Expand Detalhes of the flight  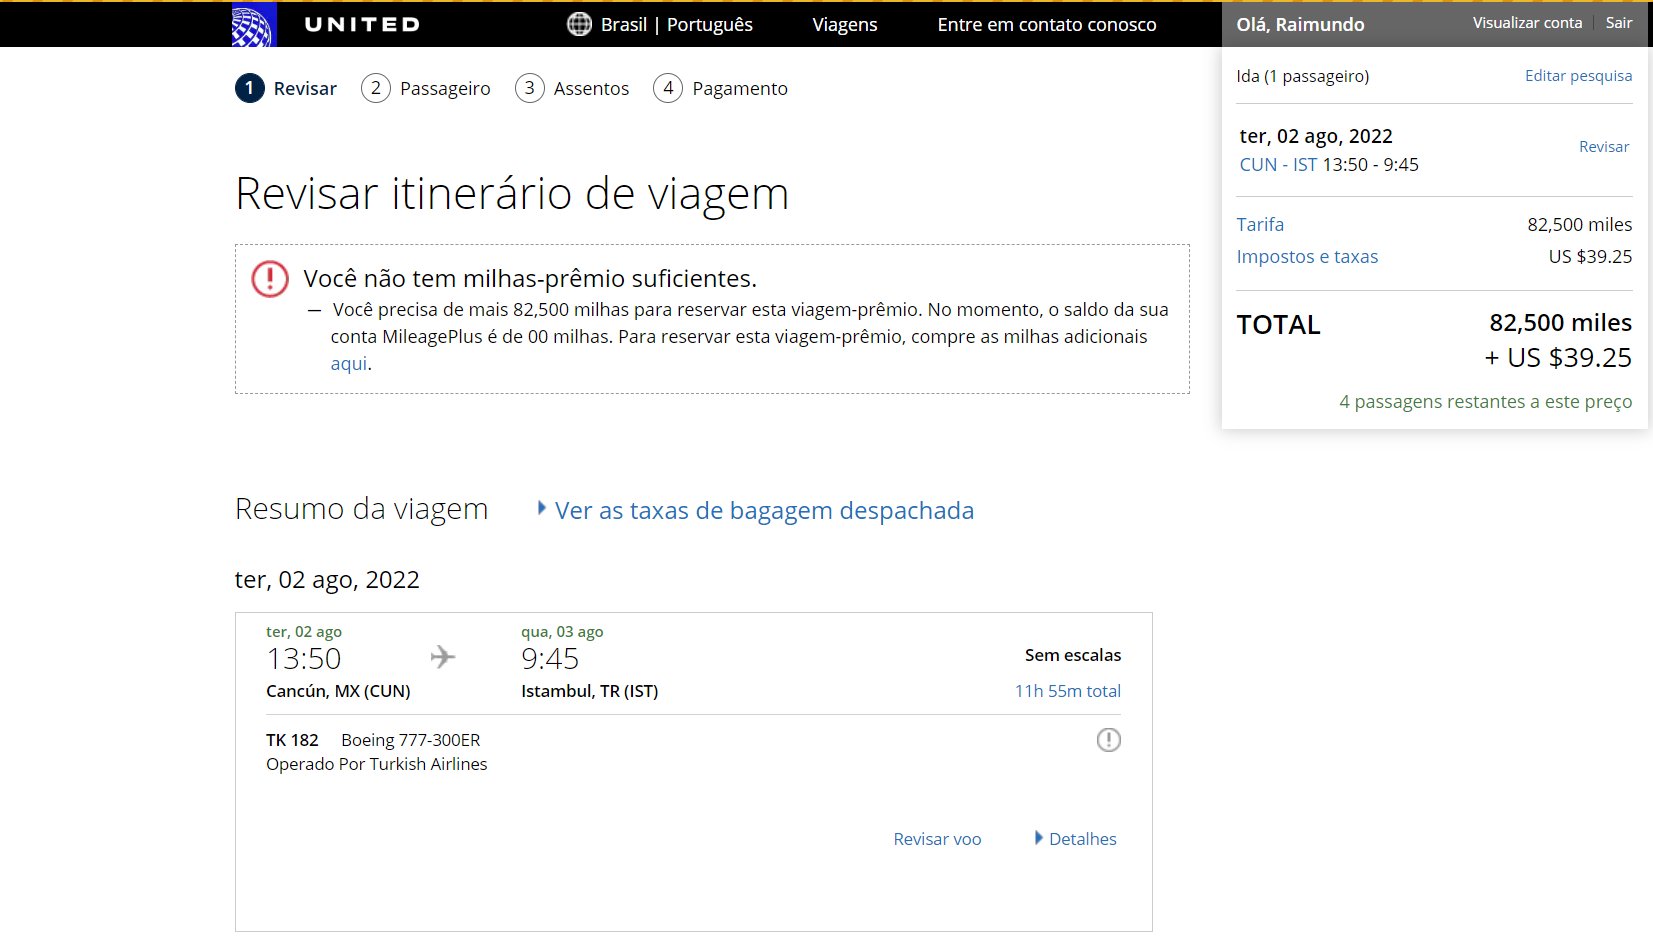(x=1076, y=839)
